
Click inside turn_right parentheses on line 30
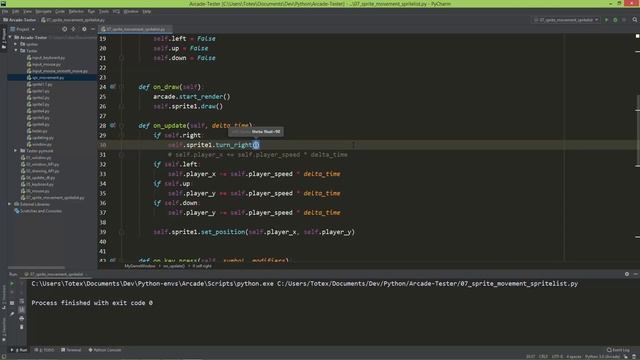click(256, 145)
